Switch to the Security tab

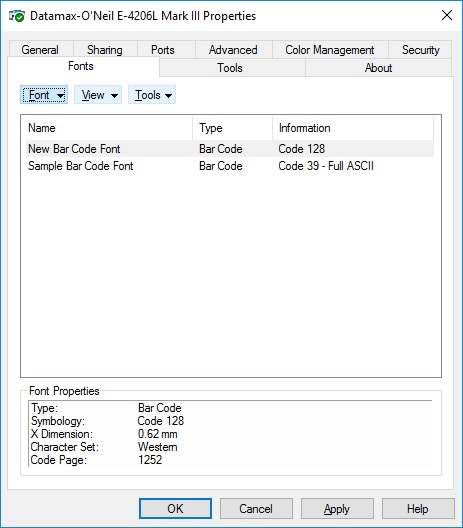(x=421, y=50)
